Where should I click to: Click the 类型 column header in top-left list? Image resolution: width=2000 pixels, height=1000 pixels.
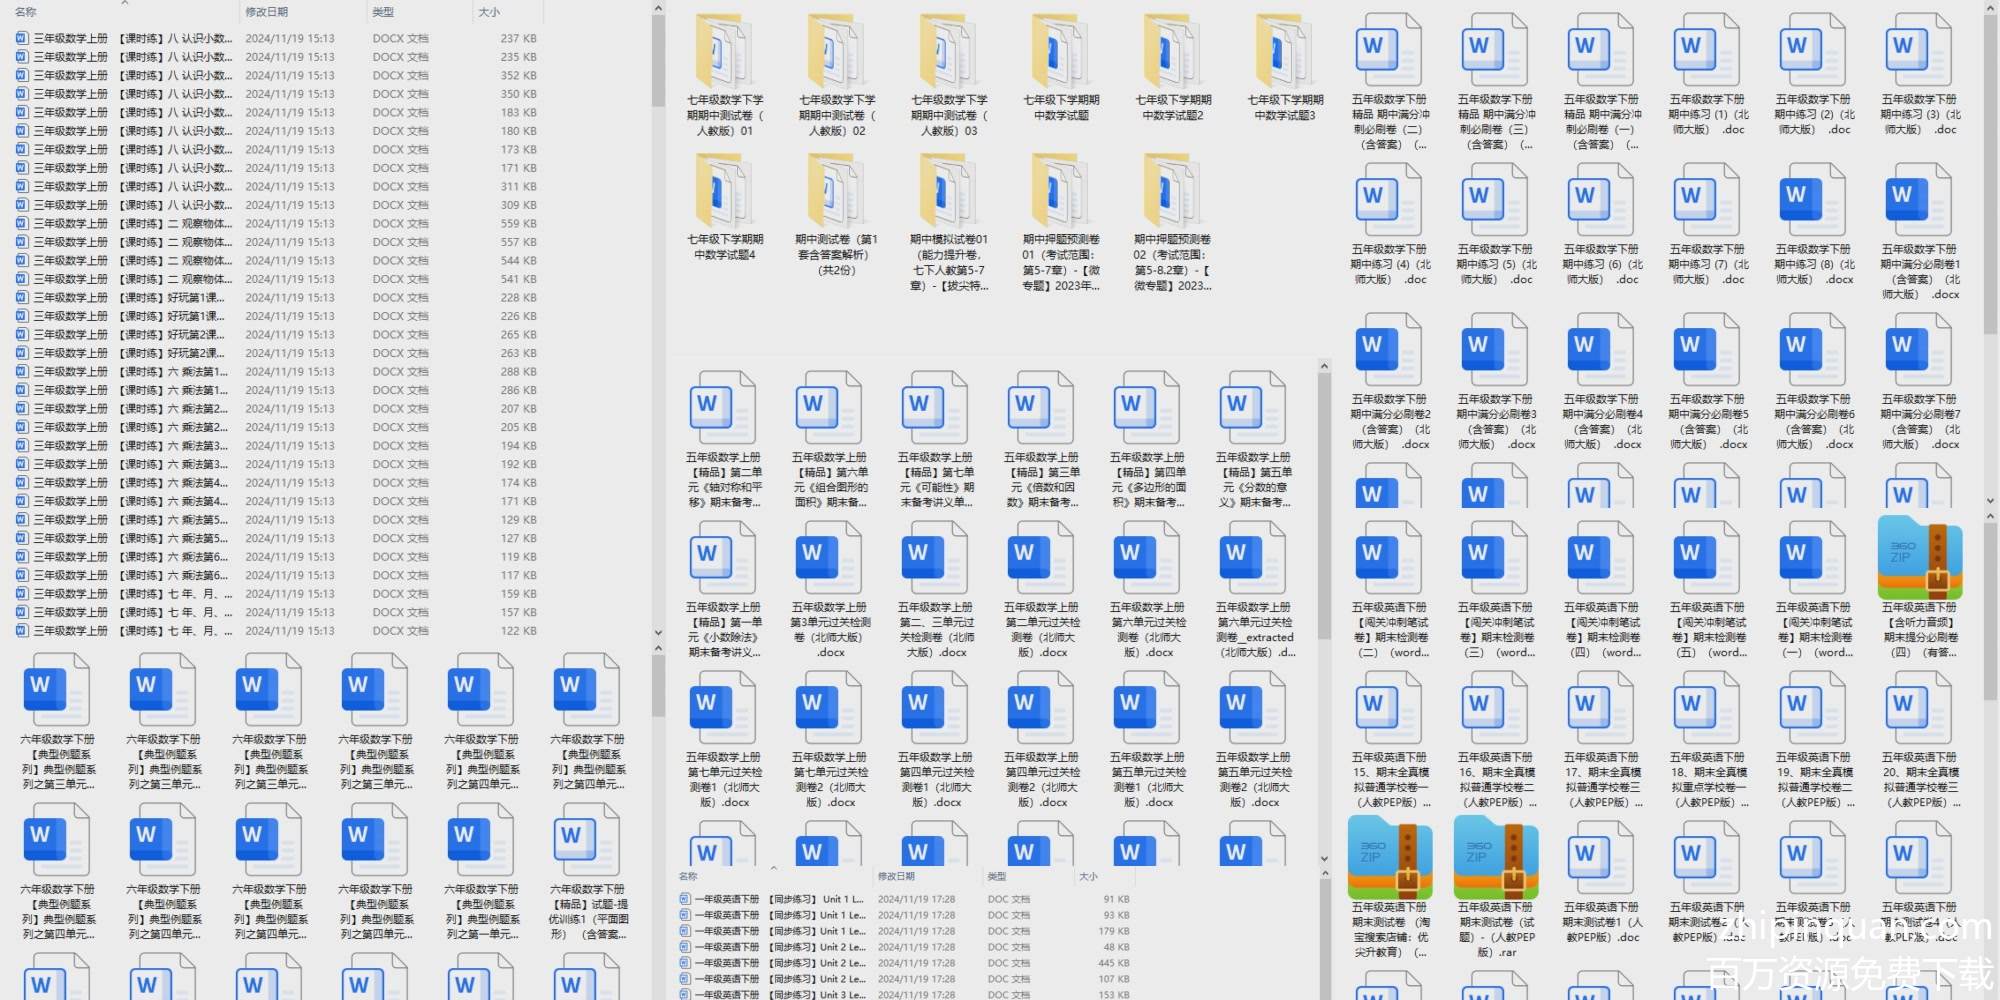[383, 12]
